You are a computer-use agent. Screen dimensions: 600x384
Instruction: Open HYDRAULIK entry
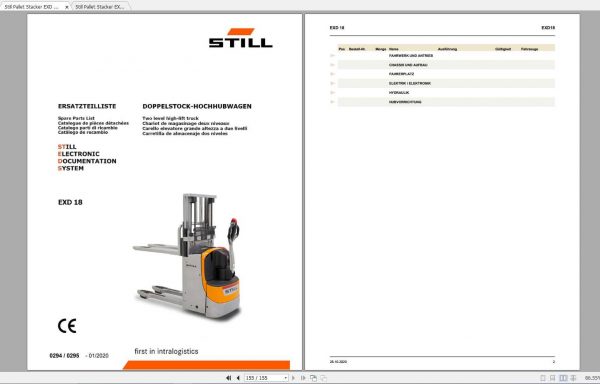click(x=399, y=93)
